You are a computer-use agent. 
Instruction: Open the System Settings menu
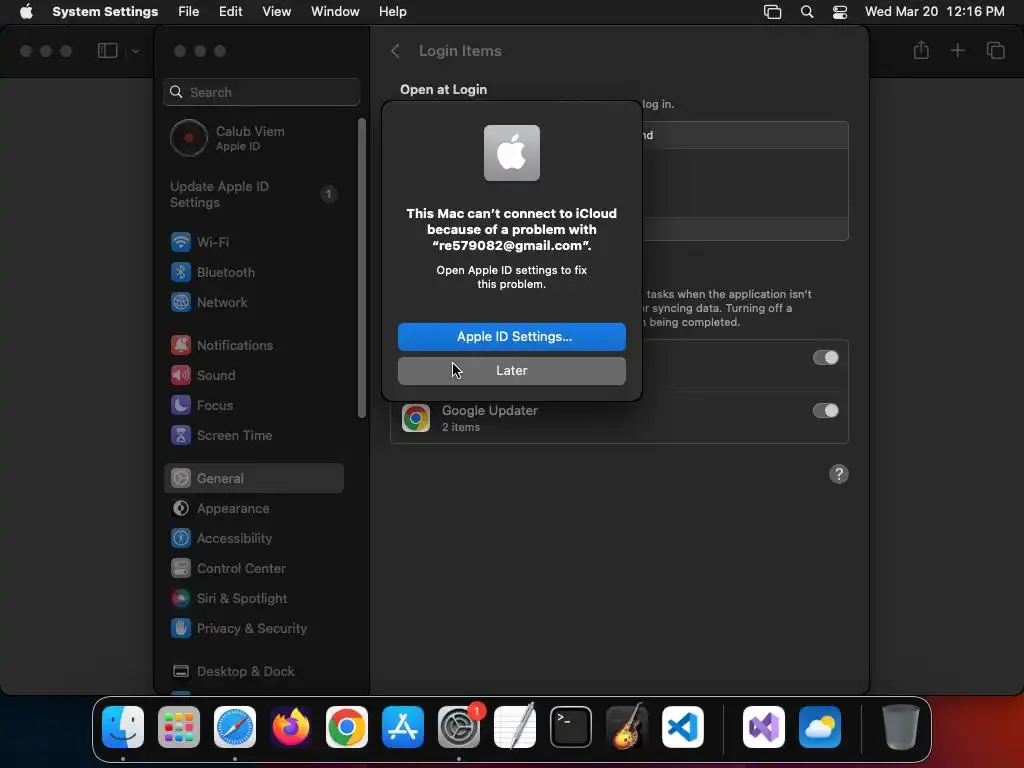[x=105, y=12]
